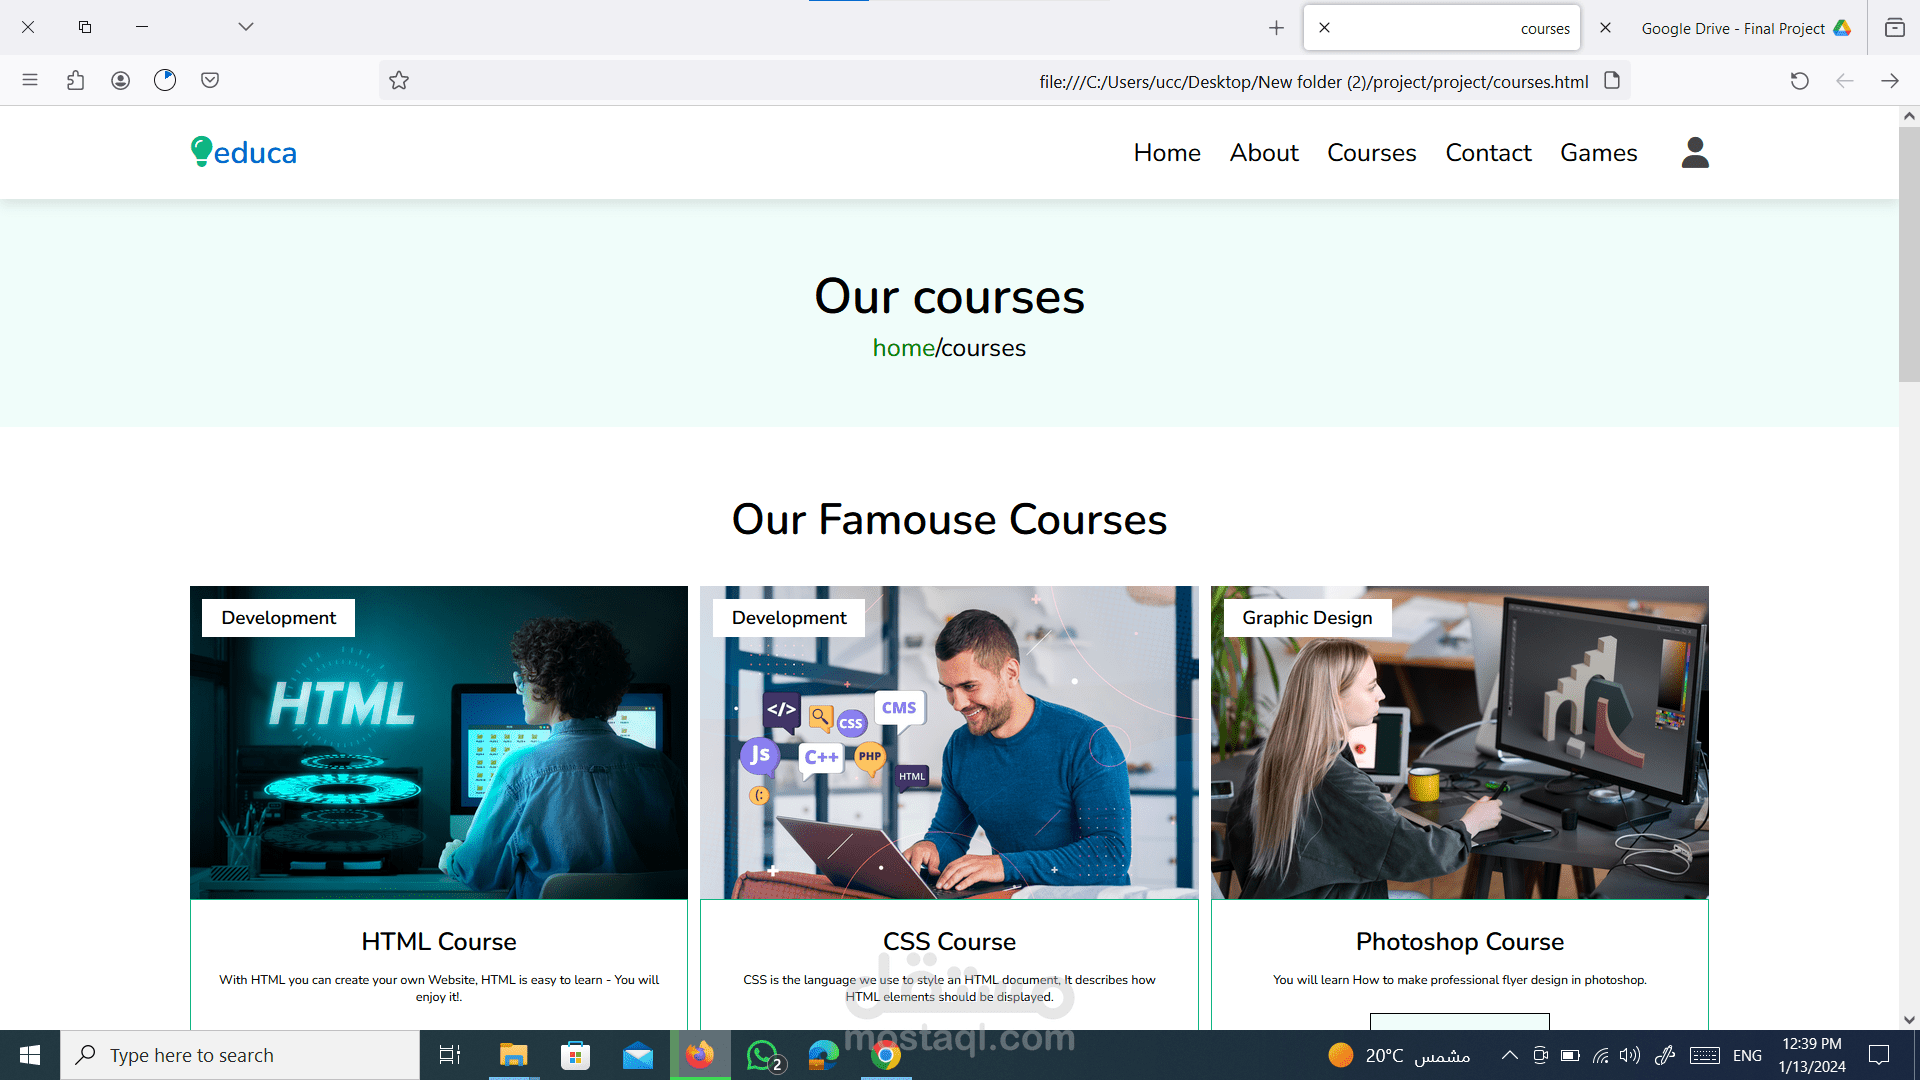The height and width of the screenshot is (1080, 1920).
Task: Open the Firefox account profile icon
Action: (120, 80)
